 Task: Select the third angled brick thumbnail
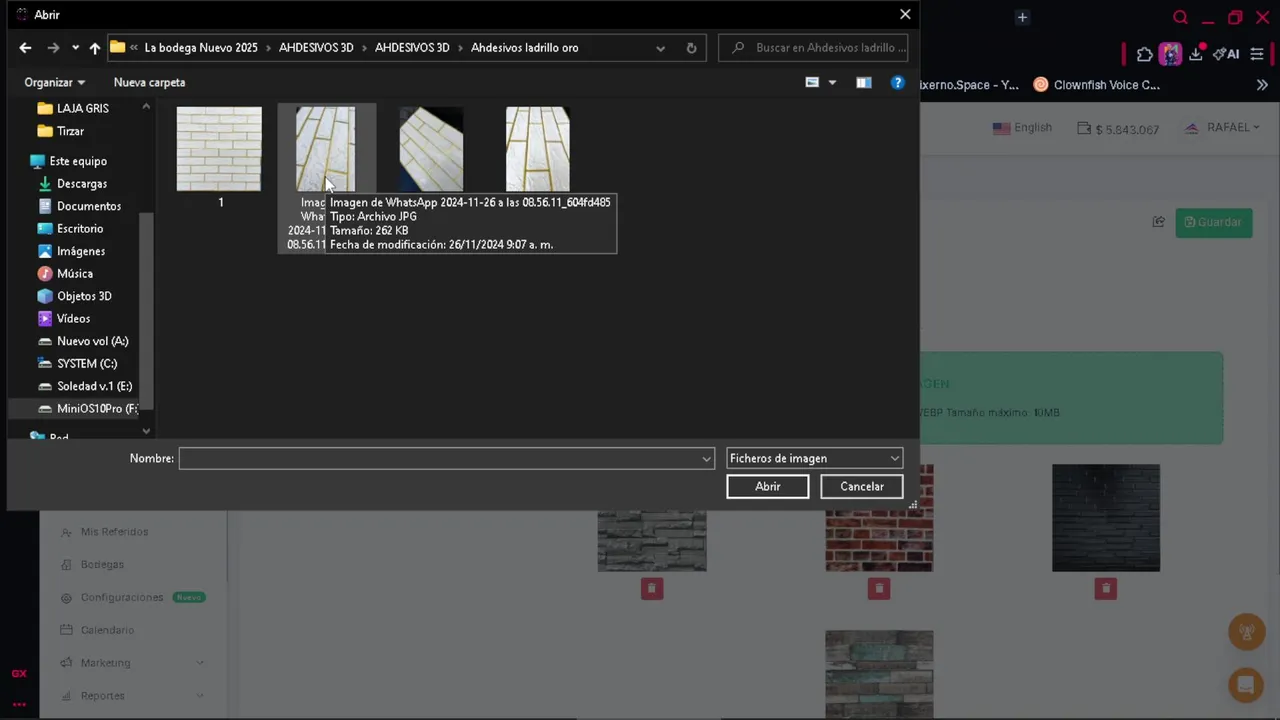[431, 149]
